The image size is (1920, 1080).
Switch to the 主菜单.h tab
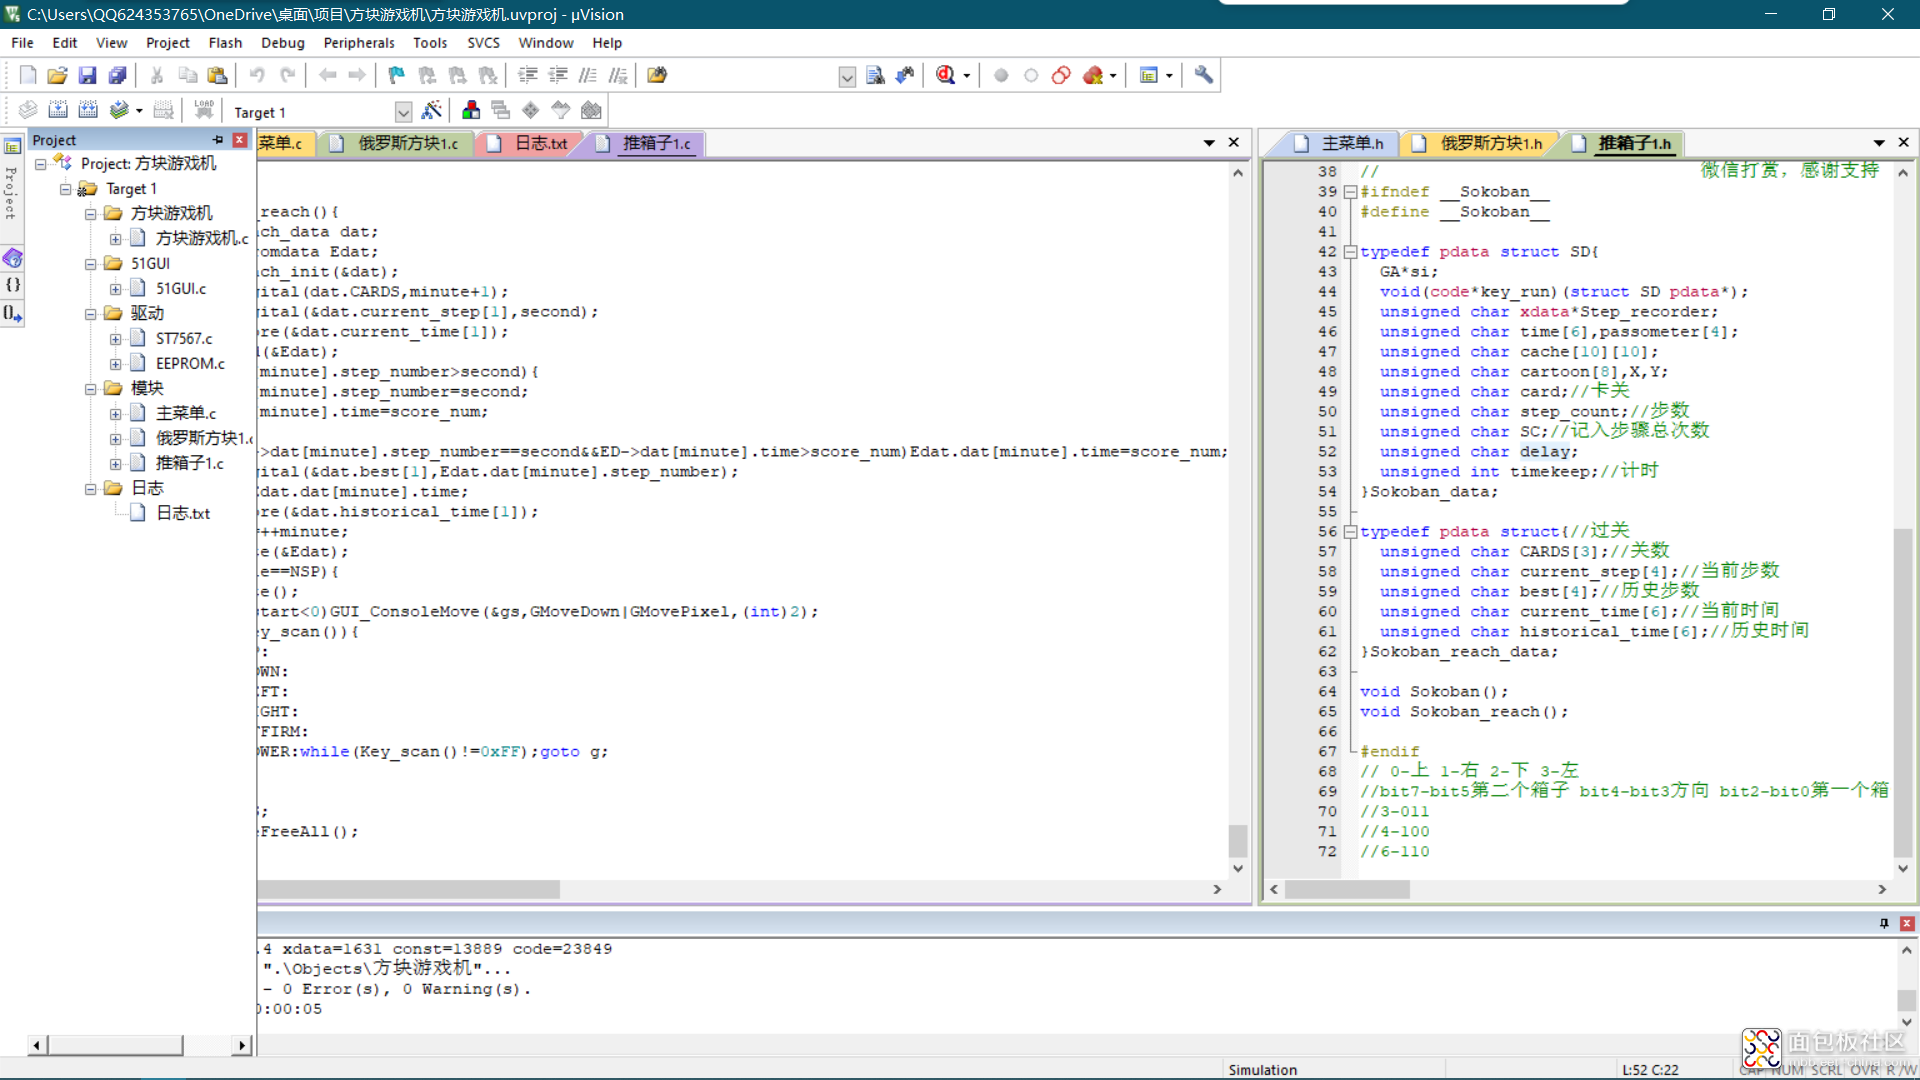point(1340,144)
